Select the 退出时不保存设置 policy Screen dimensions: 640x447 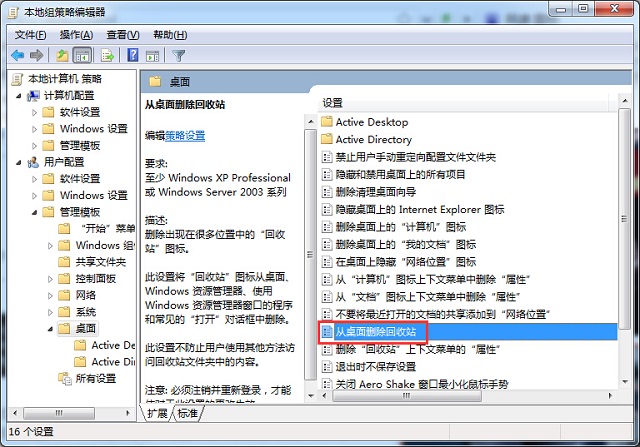click(x=382, y=366)
